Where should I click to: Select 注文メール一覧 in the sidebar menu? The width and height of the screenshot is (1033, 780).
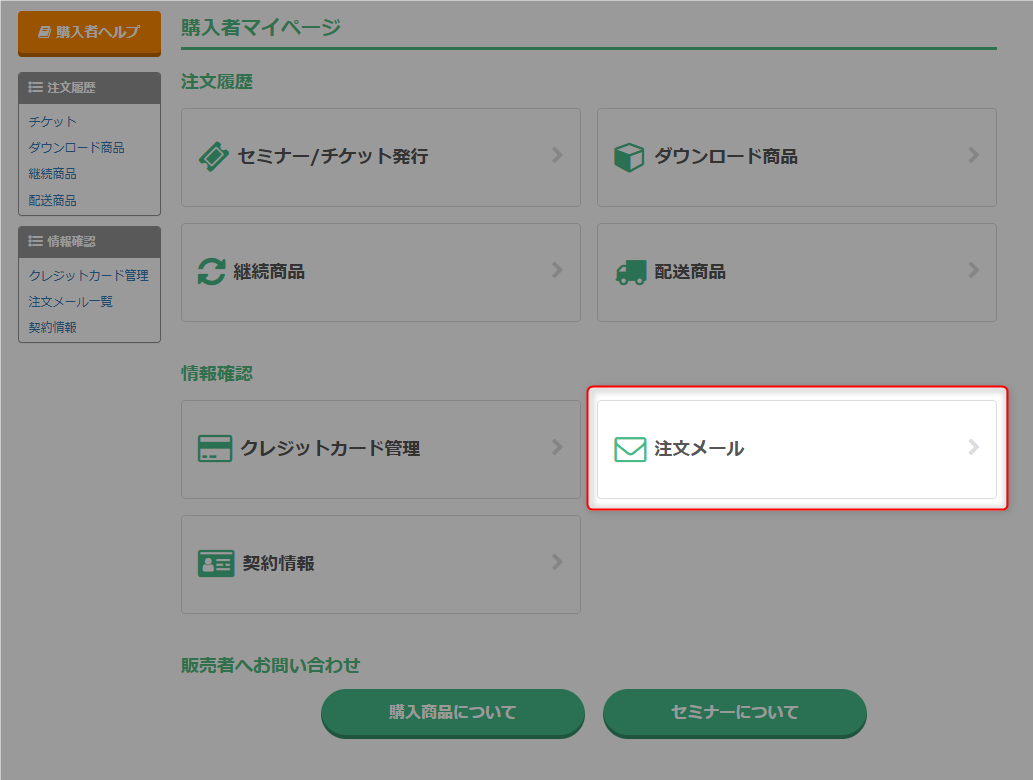pyautogui.click(x=71, y=301)
